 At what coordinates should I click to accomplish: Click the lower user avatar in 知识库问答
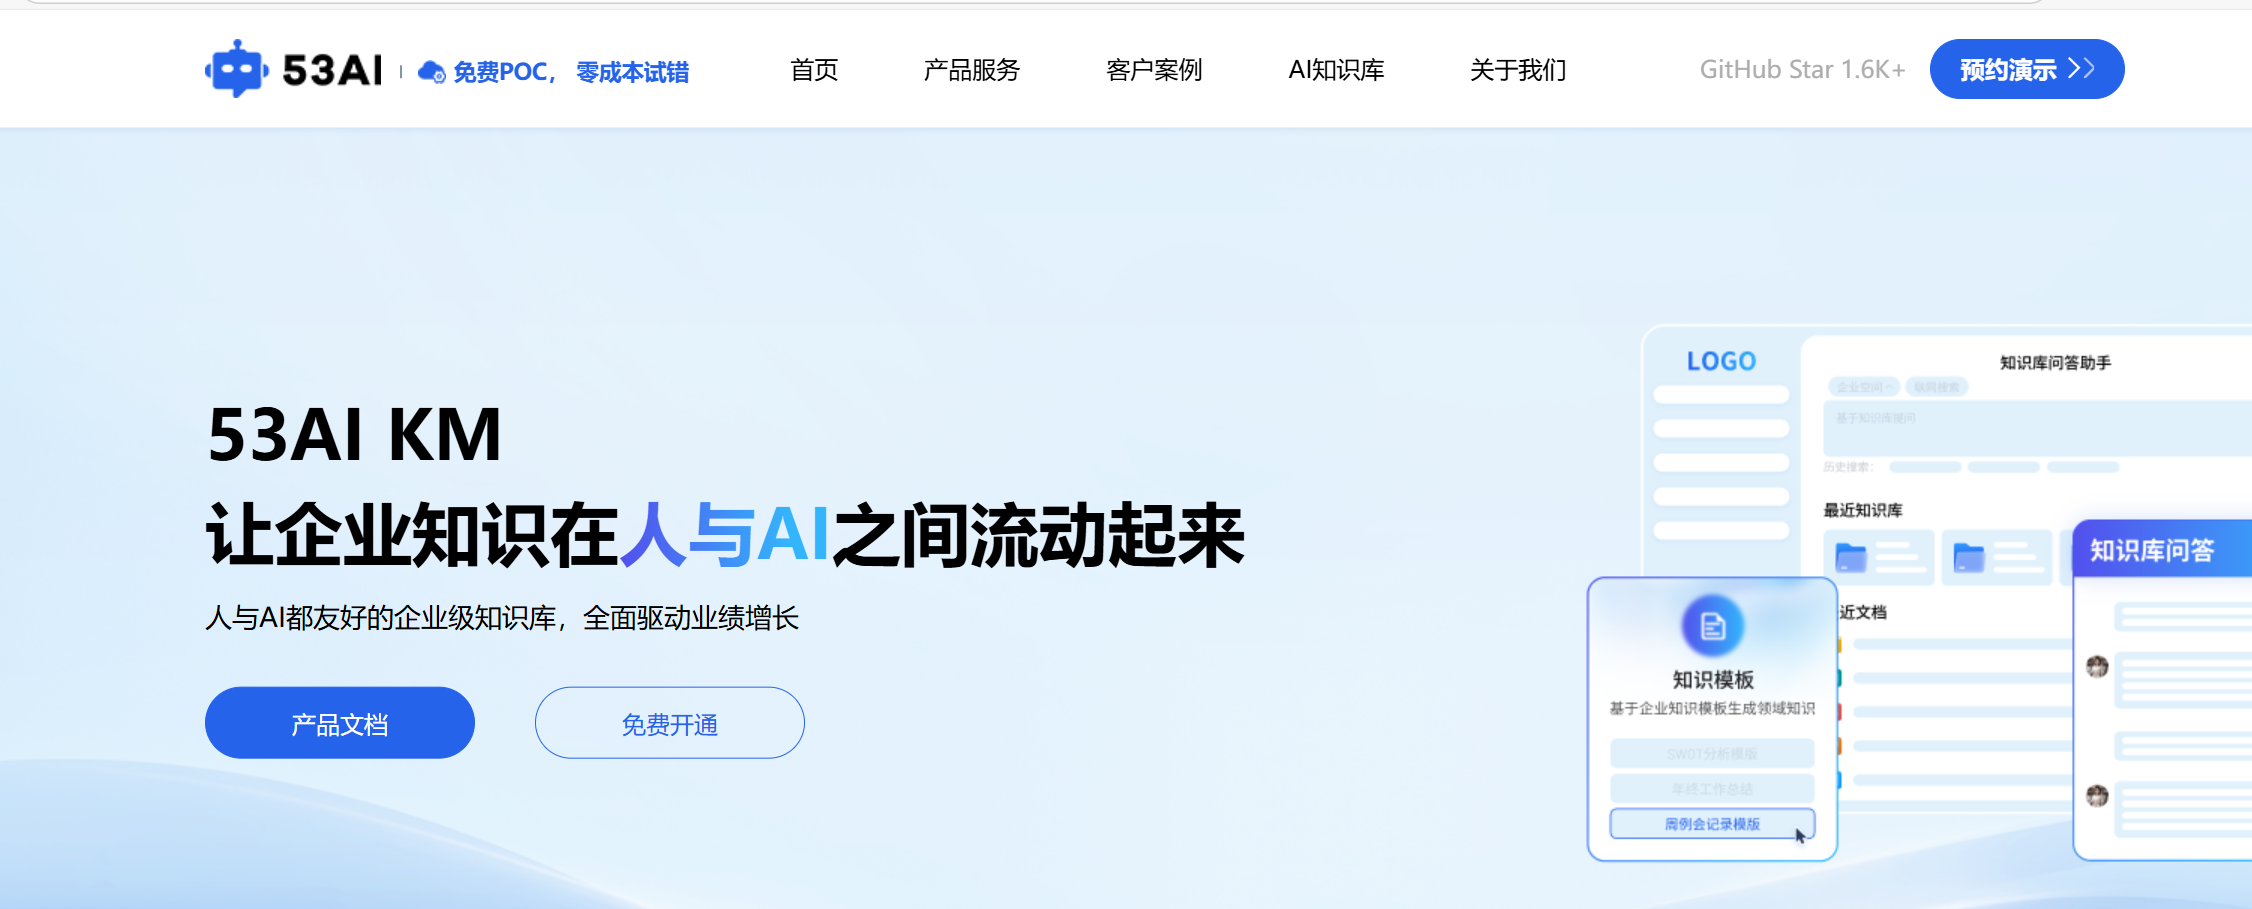pyautogui.click(x=2097, y=796)
